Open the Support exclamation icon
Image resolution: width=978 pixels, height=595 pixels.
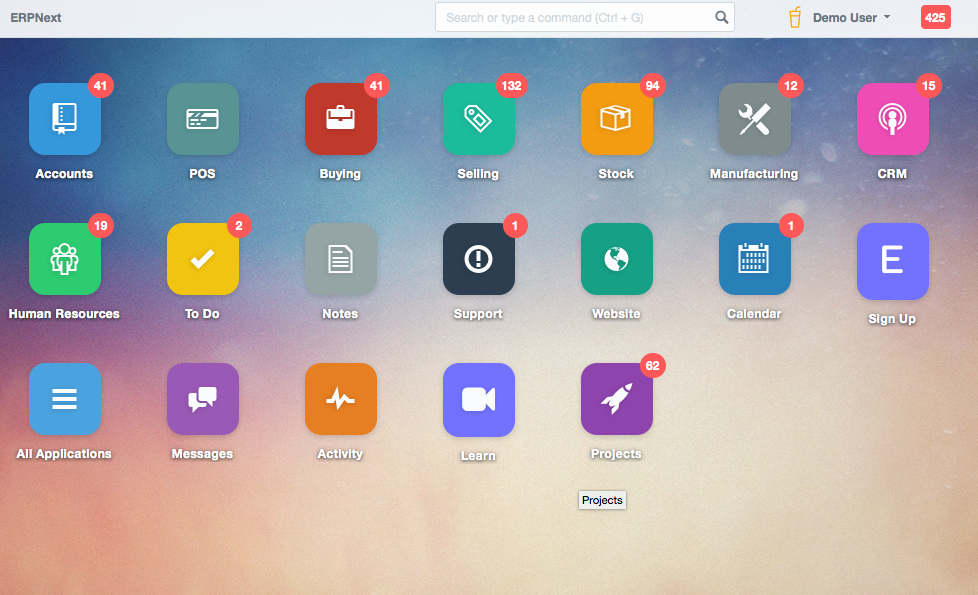point(478,259)
